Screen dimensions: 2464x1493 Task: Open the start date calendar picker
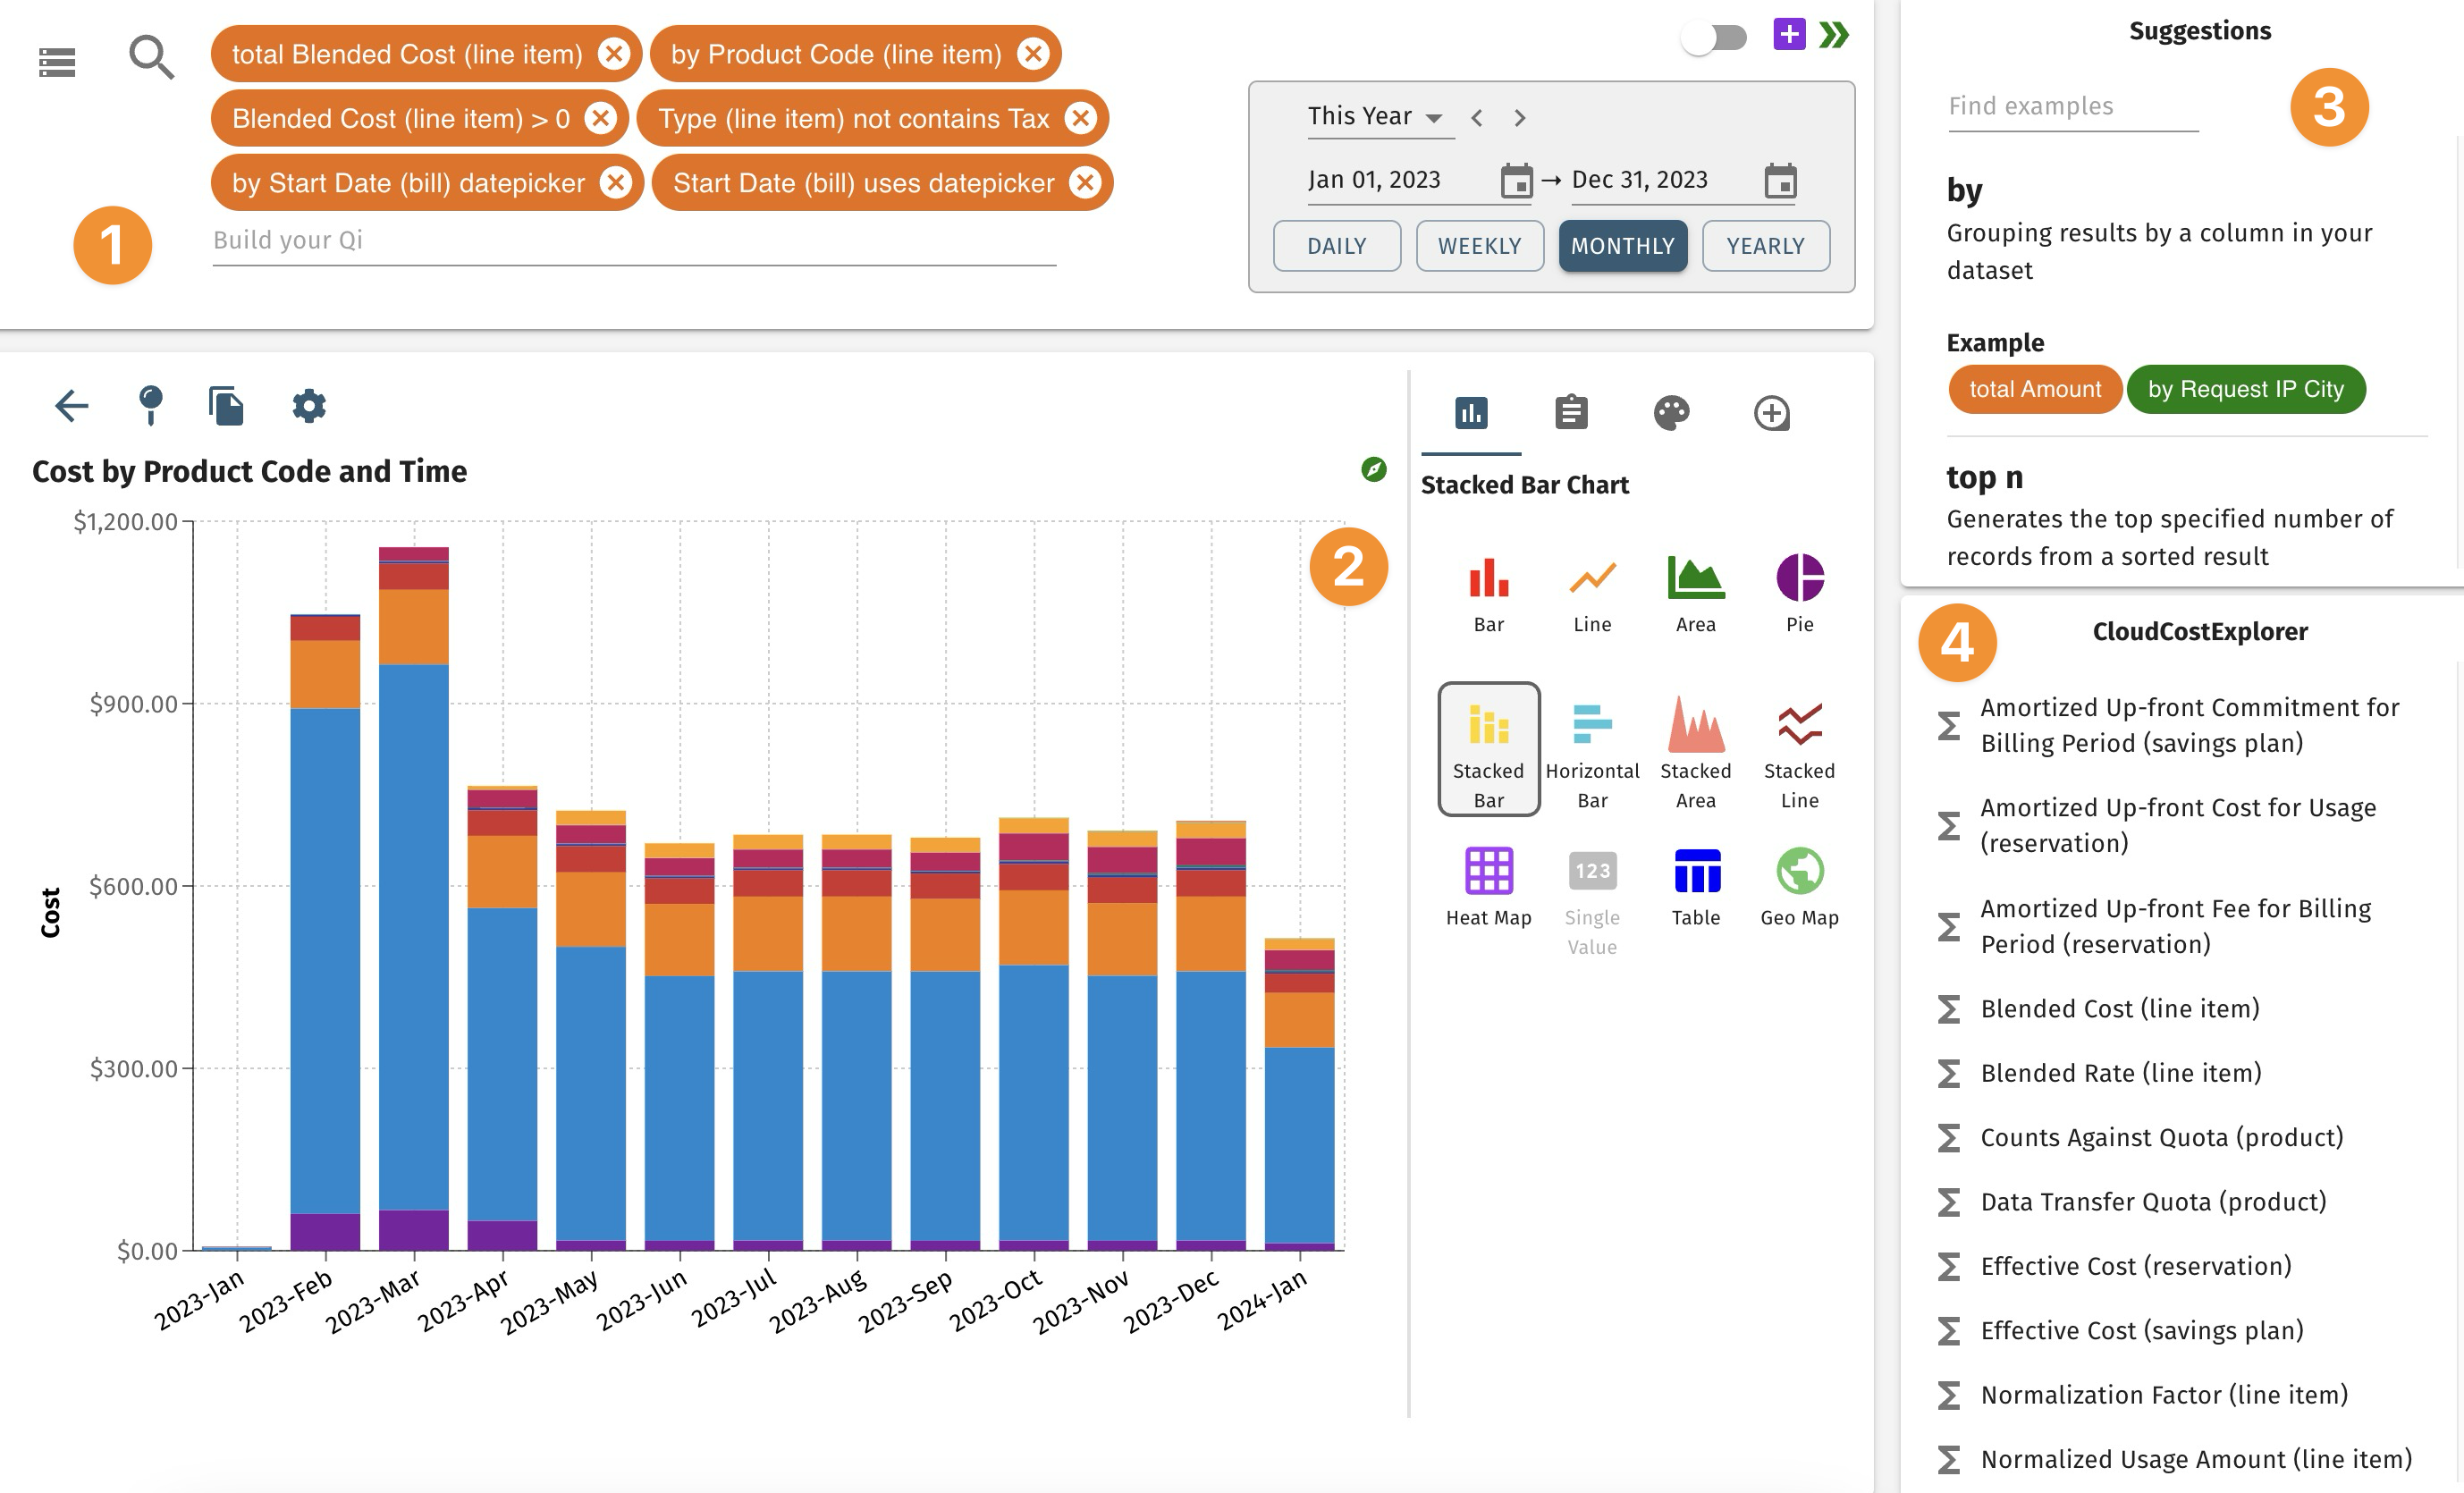coord(1516,181)
